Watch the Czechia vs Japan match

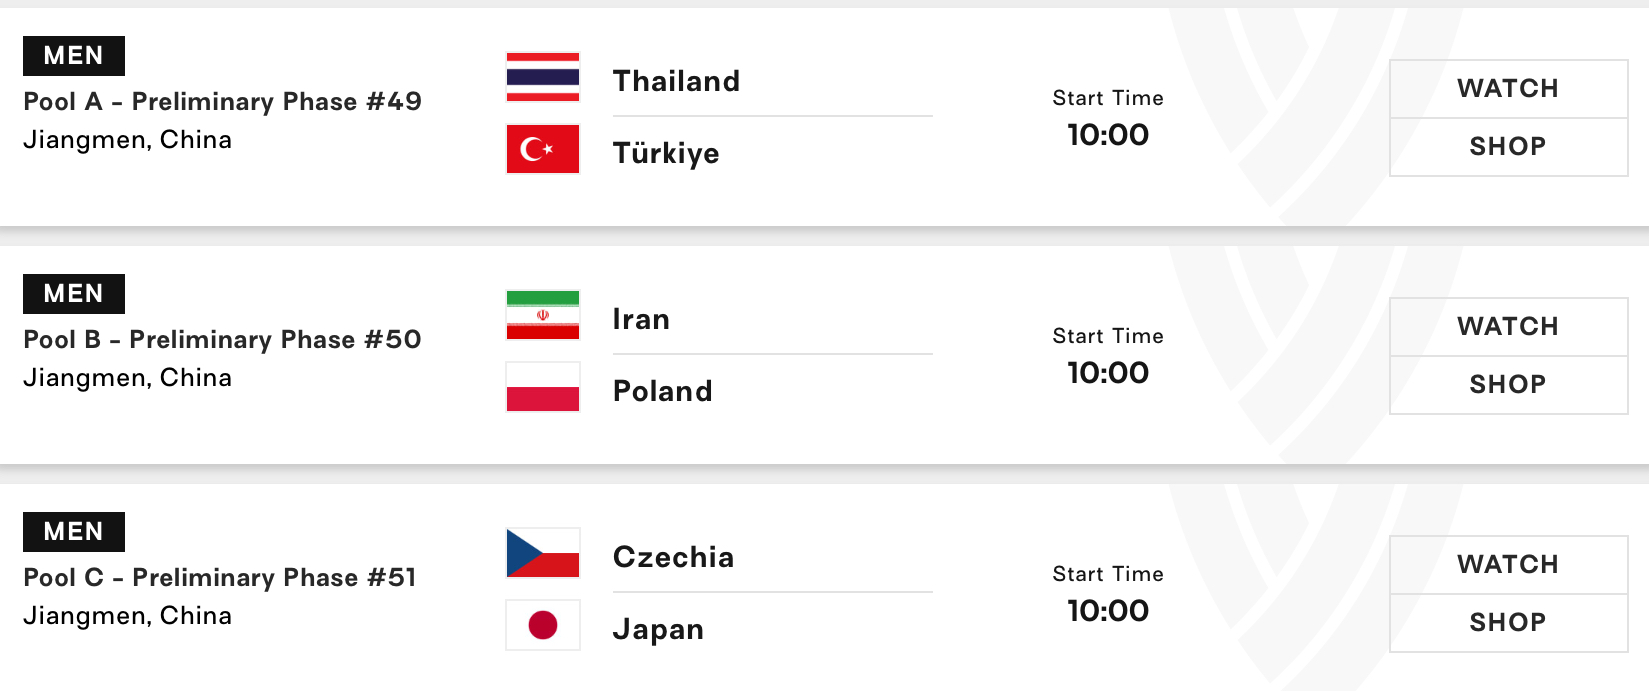[1508, 565]
